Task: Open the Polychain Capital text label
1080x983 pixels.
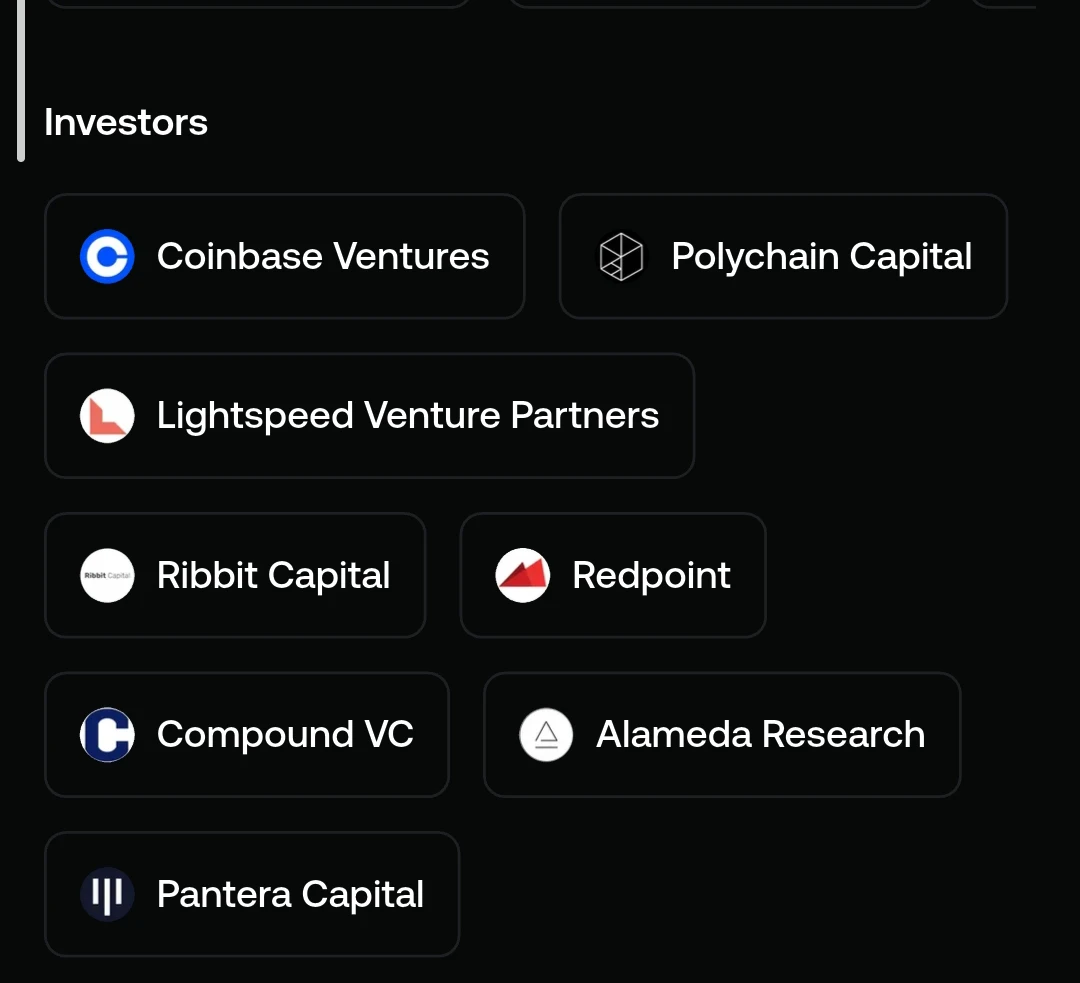Action: point(822,256)
